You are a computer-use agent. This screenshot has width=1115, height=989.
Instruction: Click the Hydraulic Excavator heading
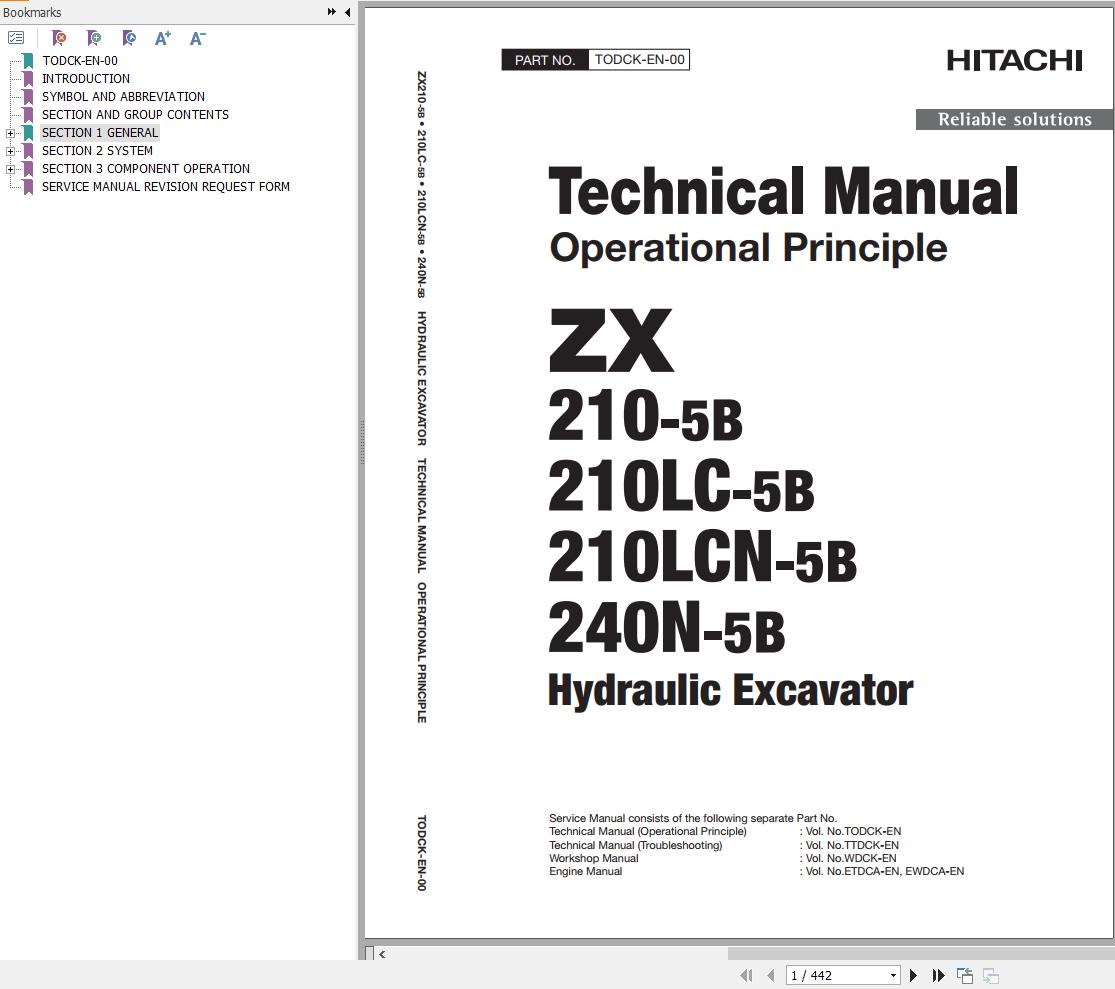tap(731, 691)
